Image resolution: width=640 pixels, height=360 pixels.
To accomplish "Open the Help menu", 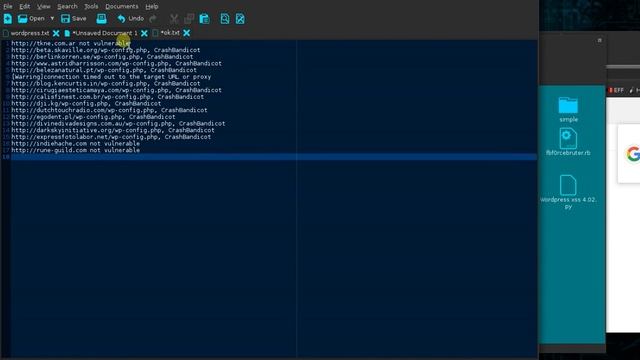I will [152, 7].
